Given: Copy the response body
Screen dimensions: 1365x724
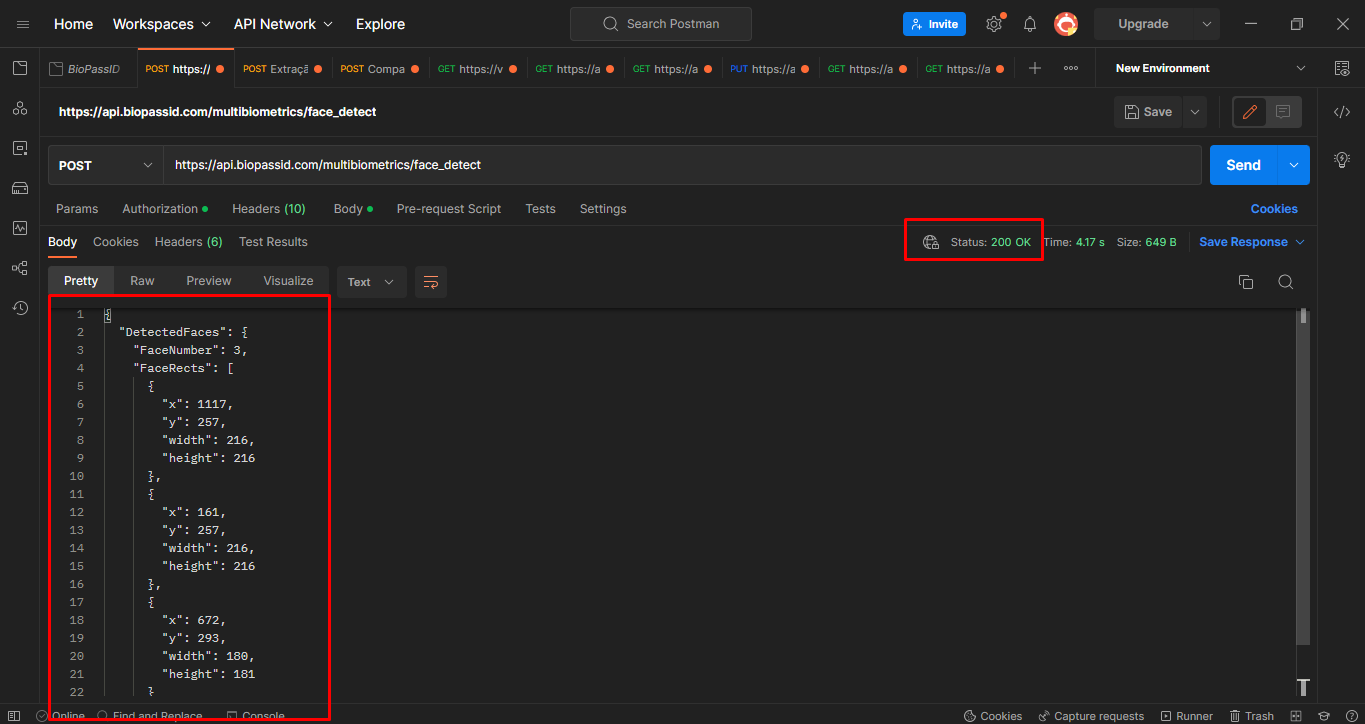Looking at the screenshot, I should tap(1246, 282).
